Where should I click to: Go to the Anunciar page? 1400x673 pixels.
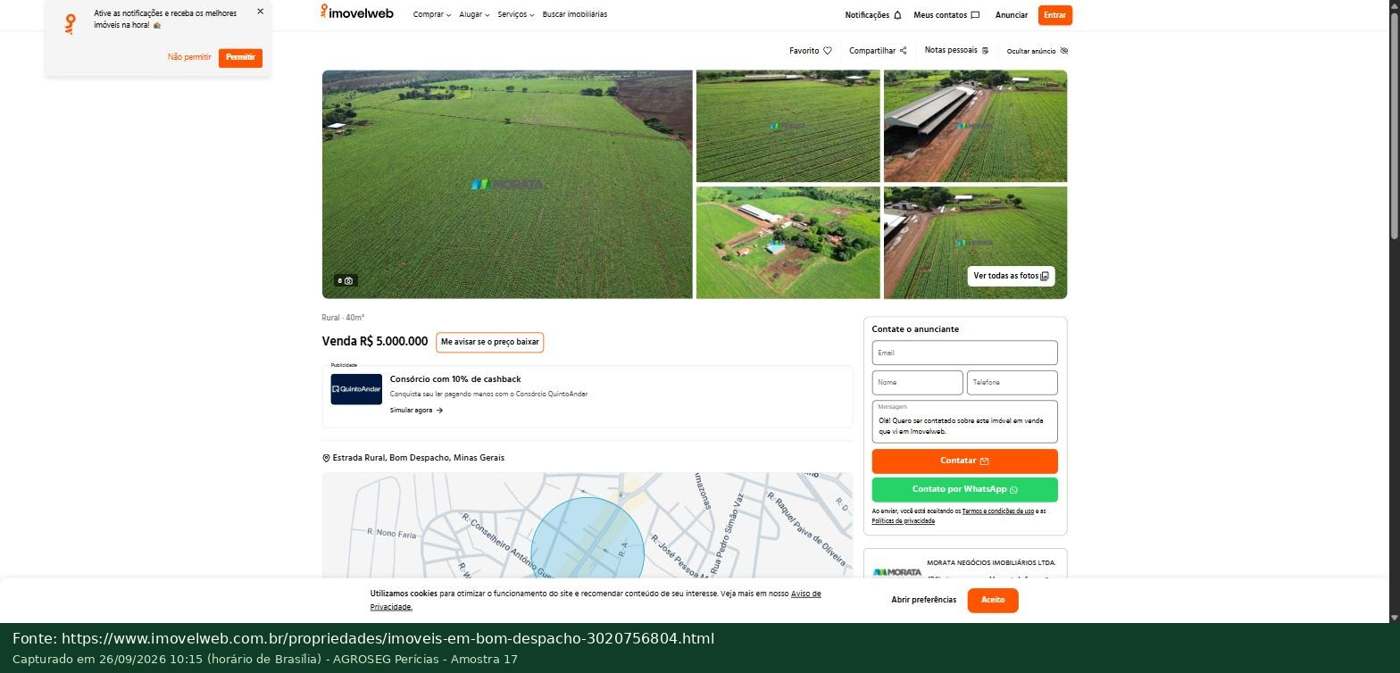pos(1011,15)
